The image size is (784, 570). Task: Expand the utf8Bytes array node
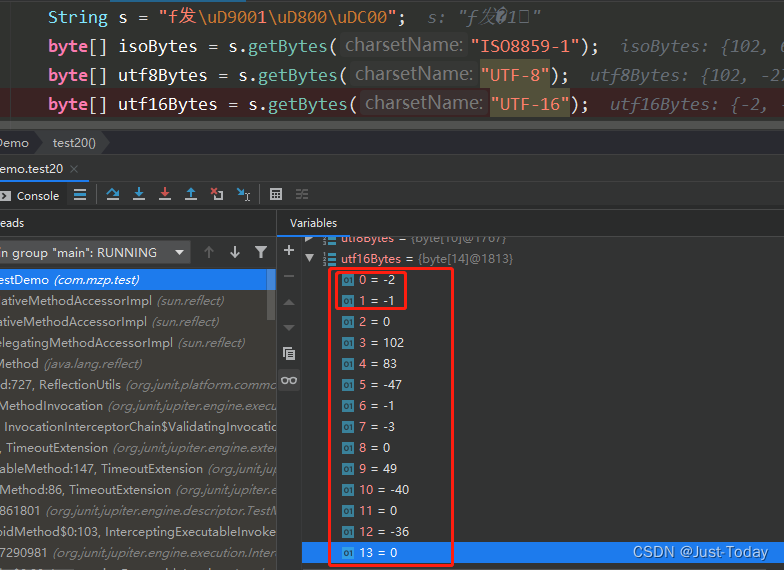(x=308, y=239)
